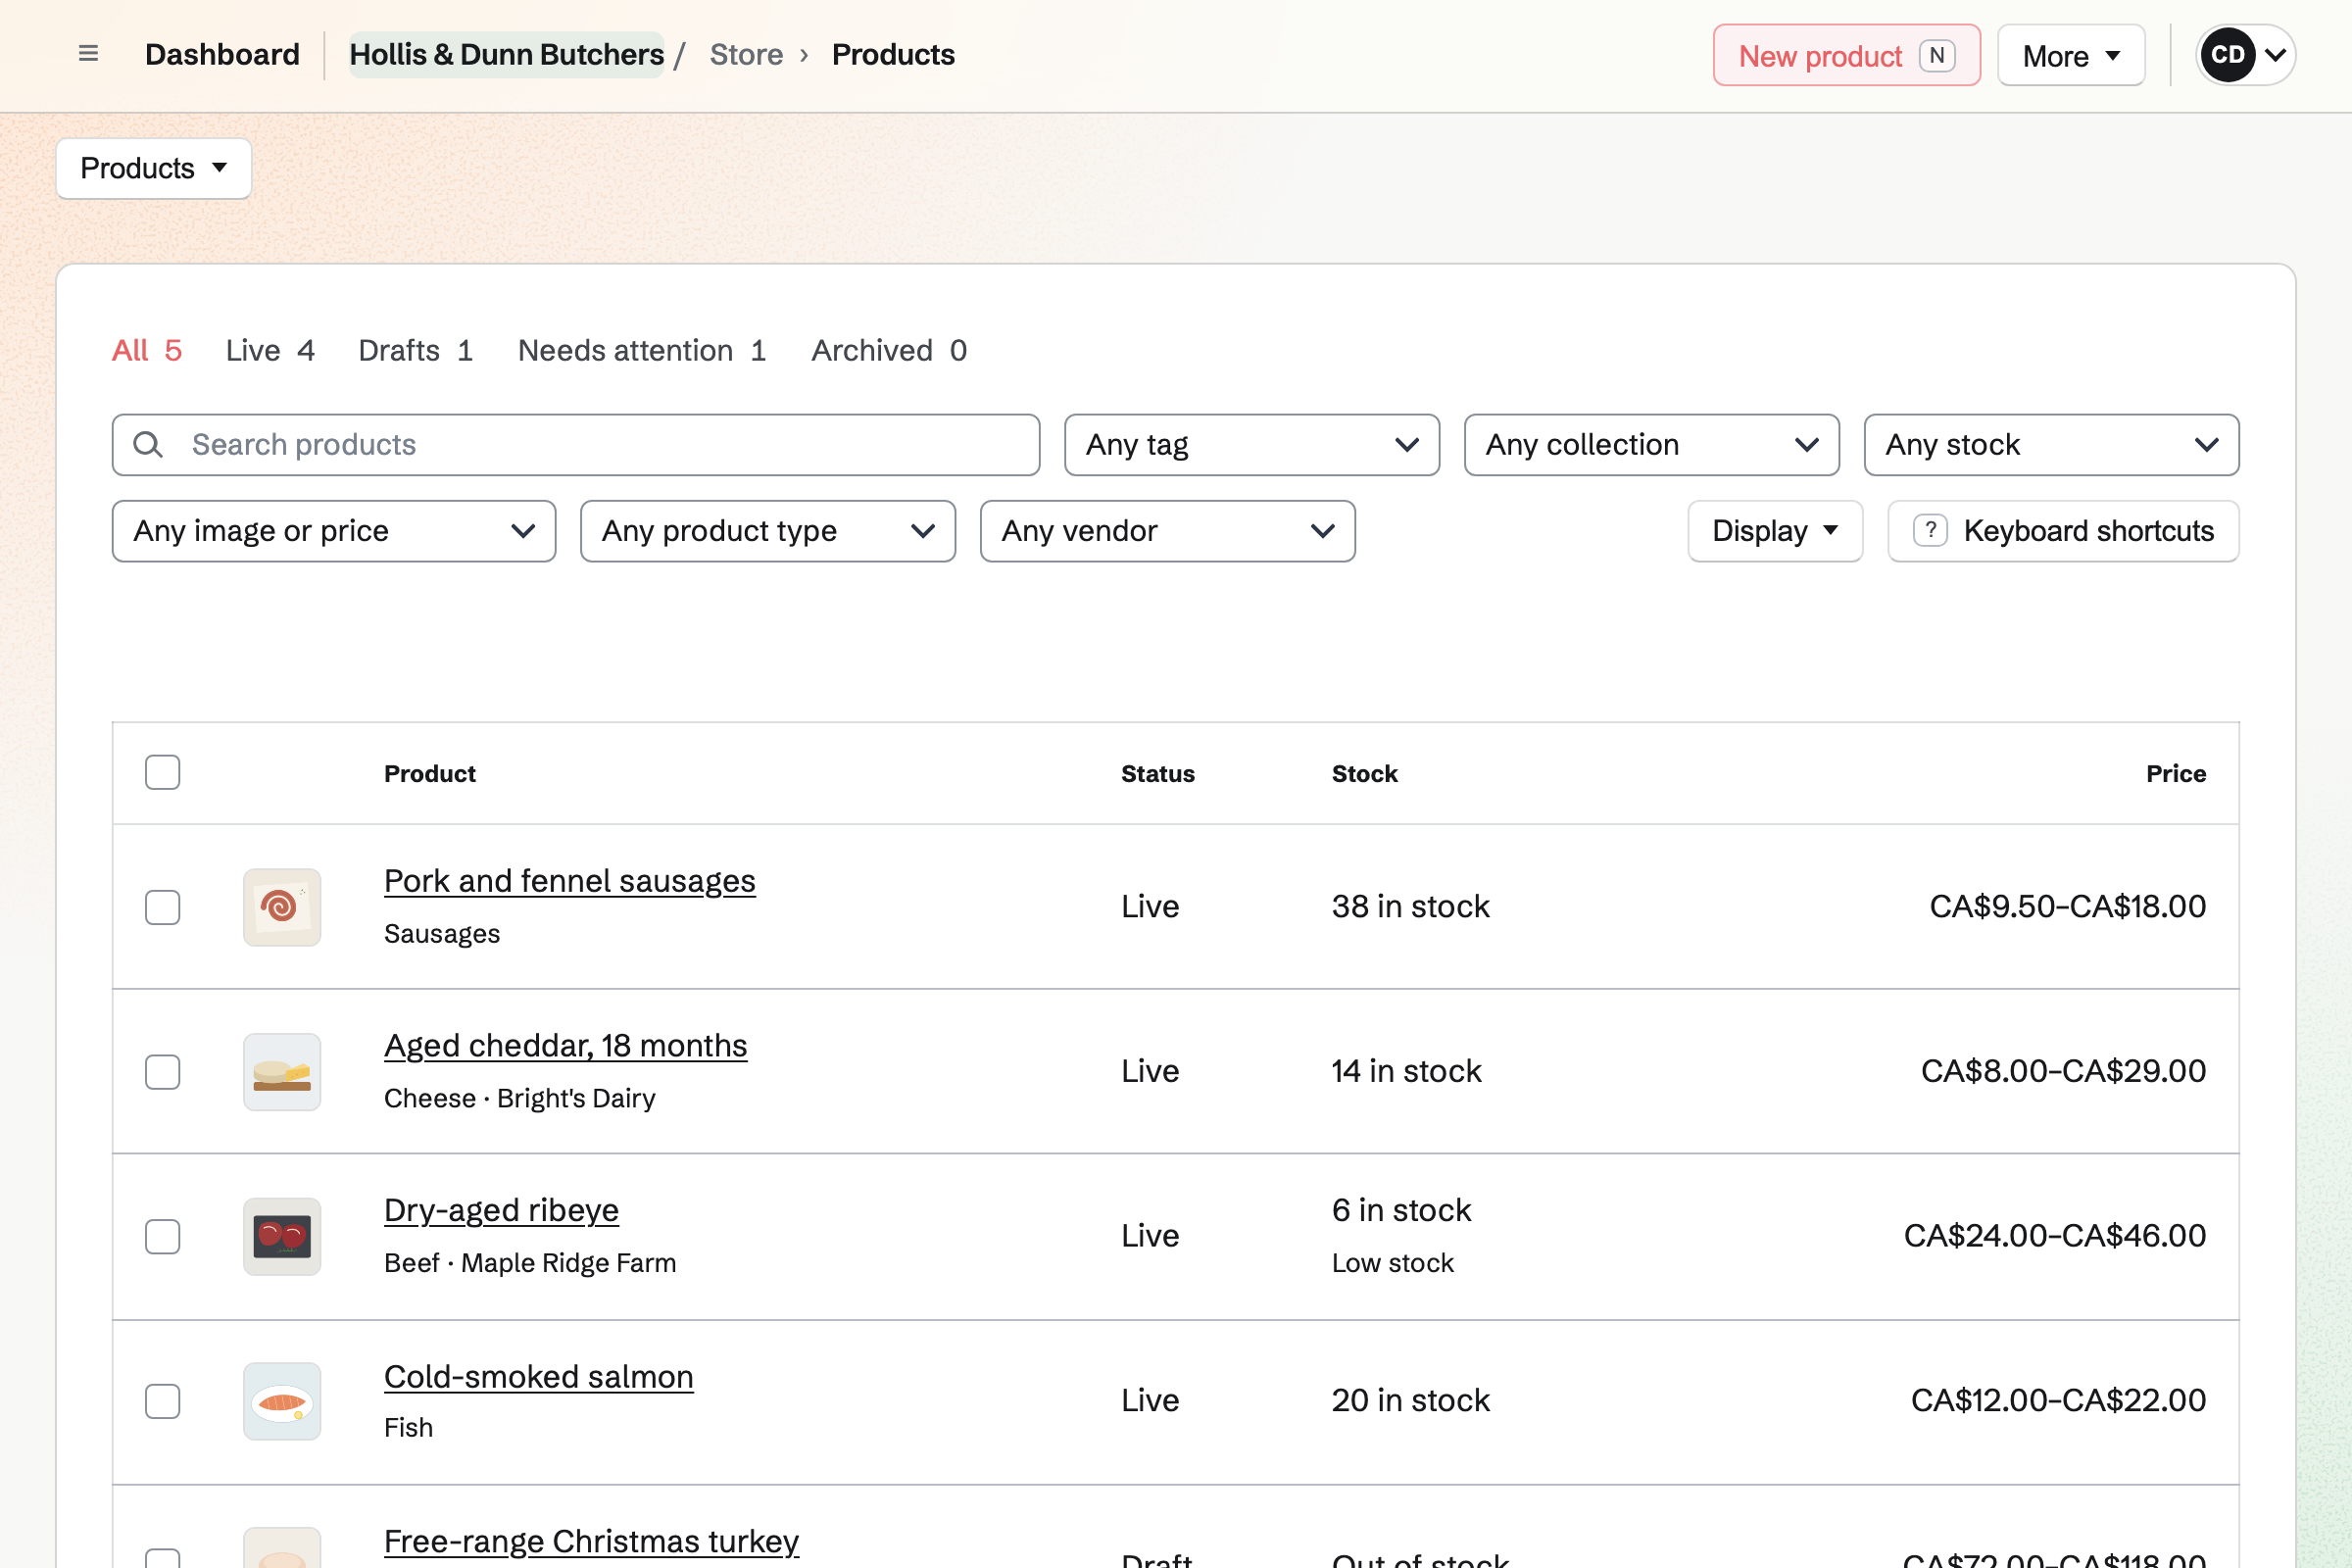This screenshot has height=1568, width=2352.
Task: Expand the Any tag filter
Action: click(1252, 445)
